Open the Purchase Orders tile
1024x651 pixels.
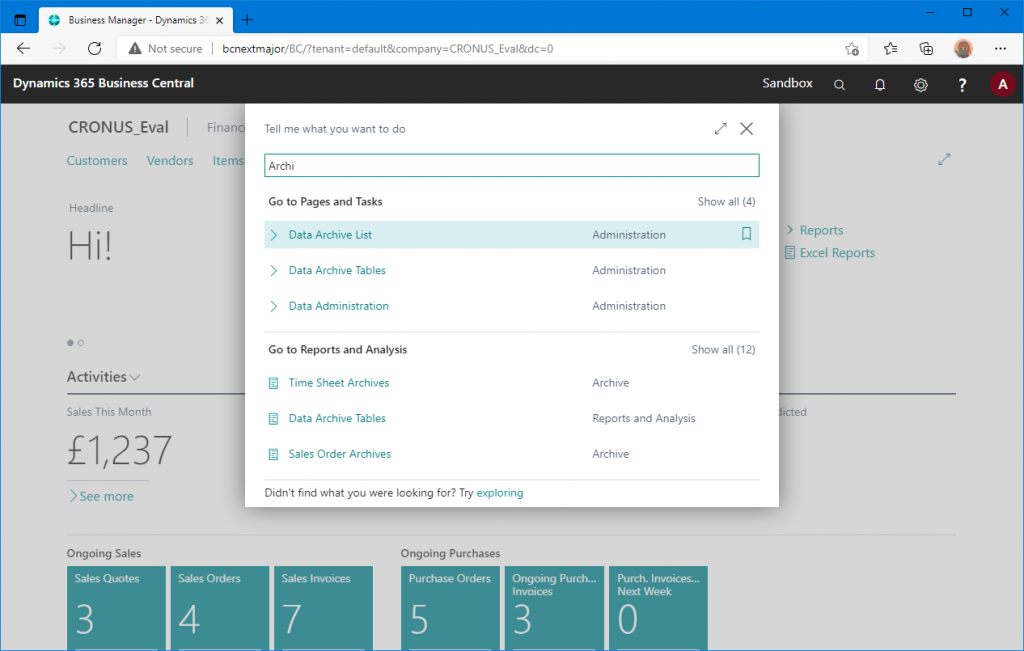[x=450, y=608]
